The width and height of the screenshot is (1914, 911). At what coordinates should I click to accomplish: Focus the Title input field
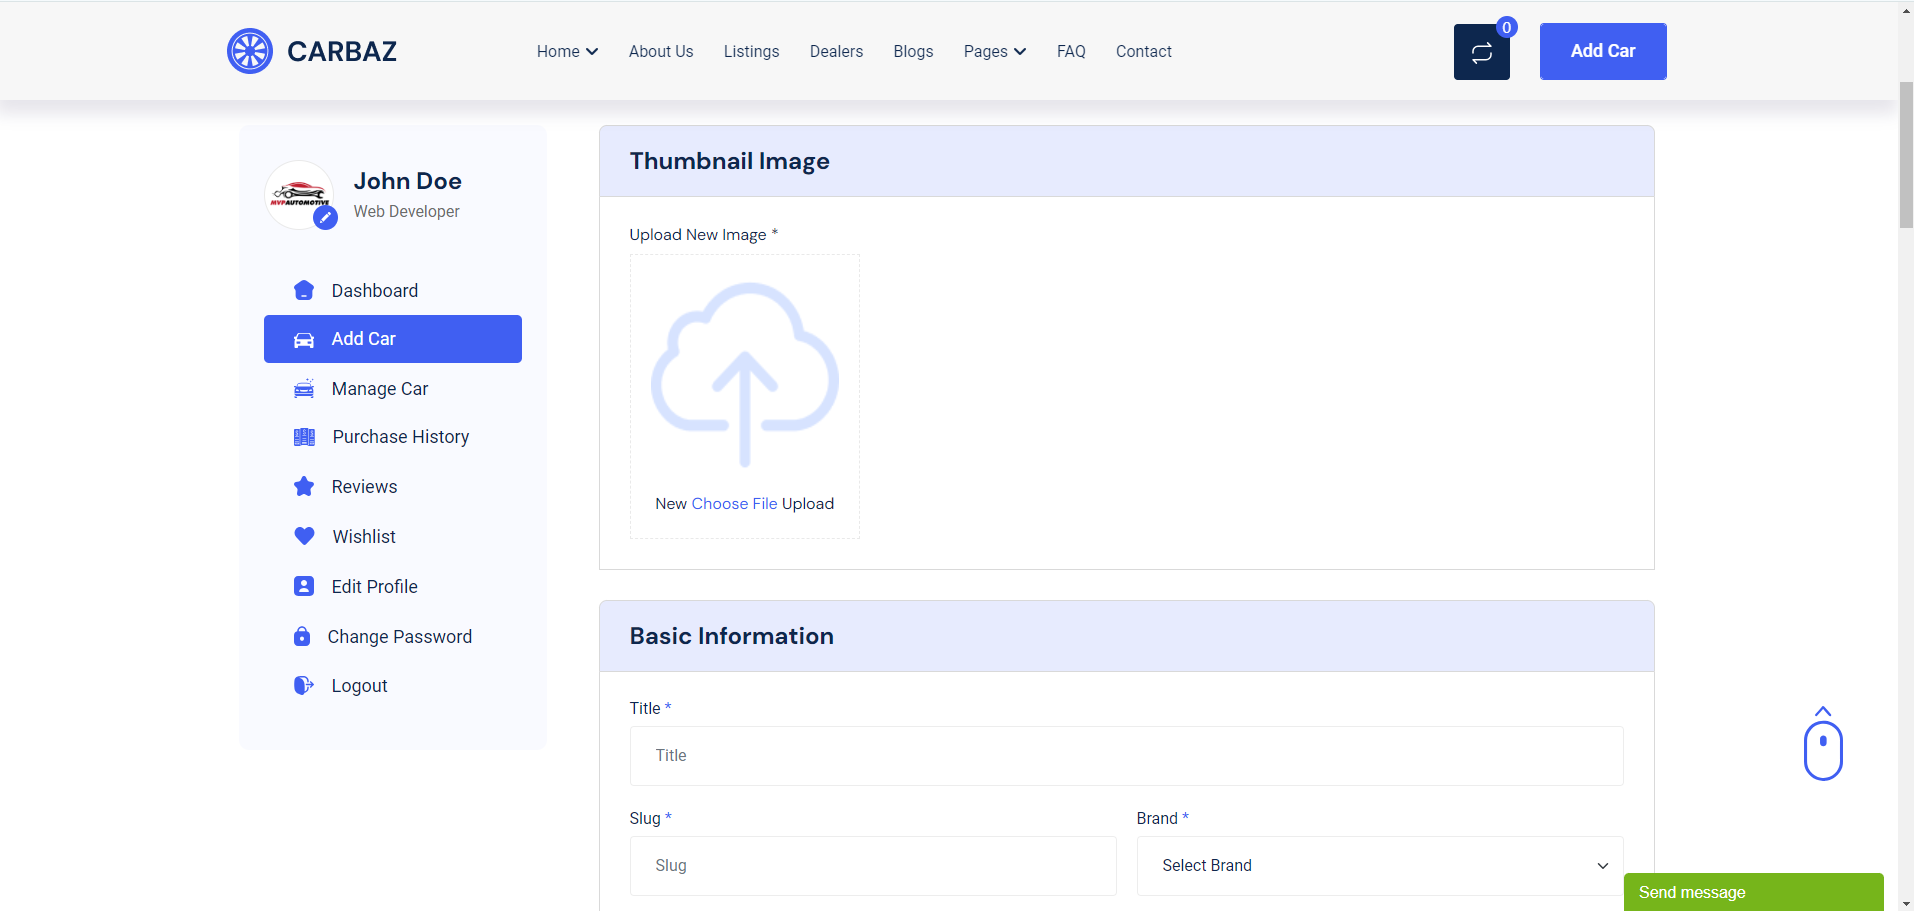[x=1126, y=756]
